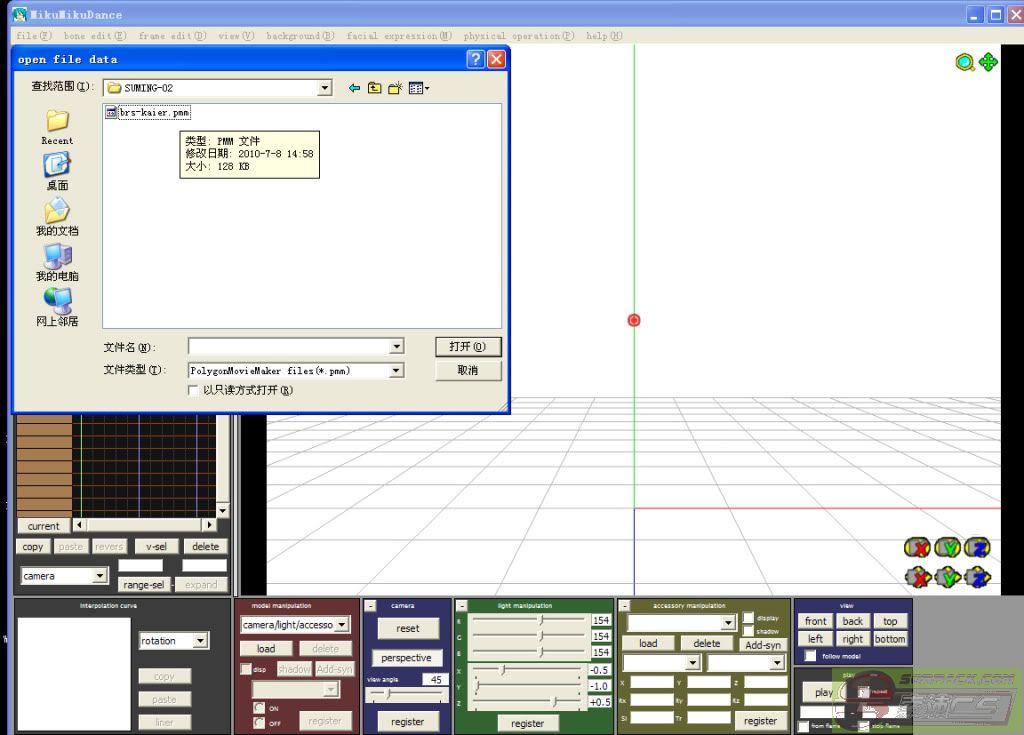Toggle accessory display checkbox
This screenshot has width=1024, height=735.
748,618
